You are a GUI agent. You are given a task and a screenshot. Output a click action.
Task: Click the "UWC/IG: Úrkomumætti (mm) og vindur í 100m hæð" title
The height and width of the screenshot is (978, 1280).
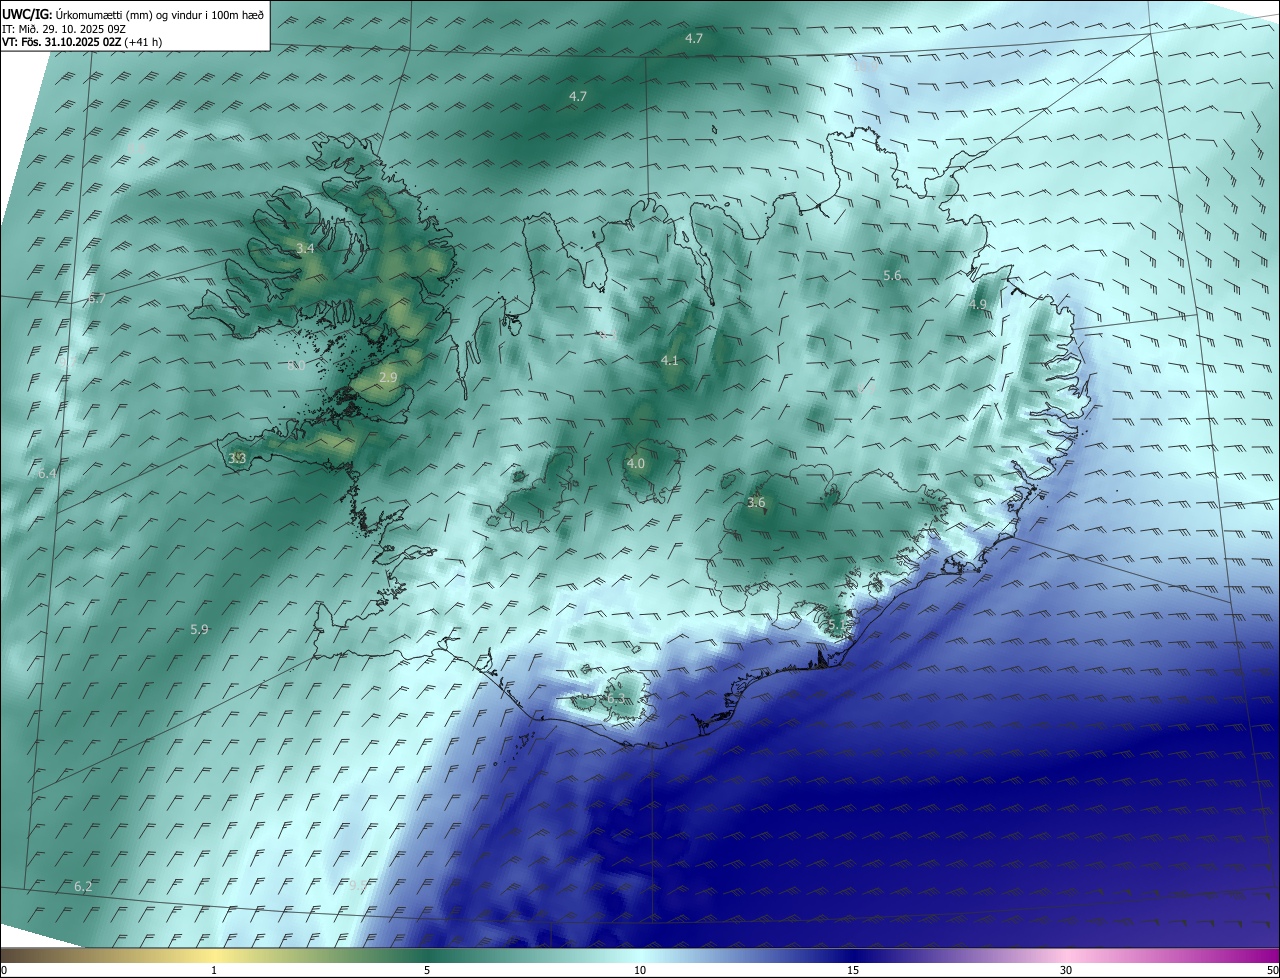click(133, 14)
